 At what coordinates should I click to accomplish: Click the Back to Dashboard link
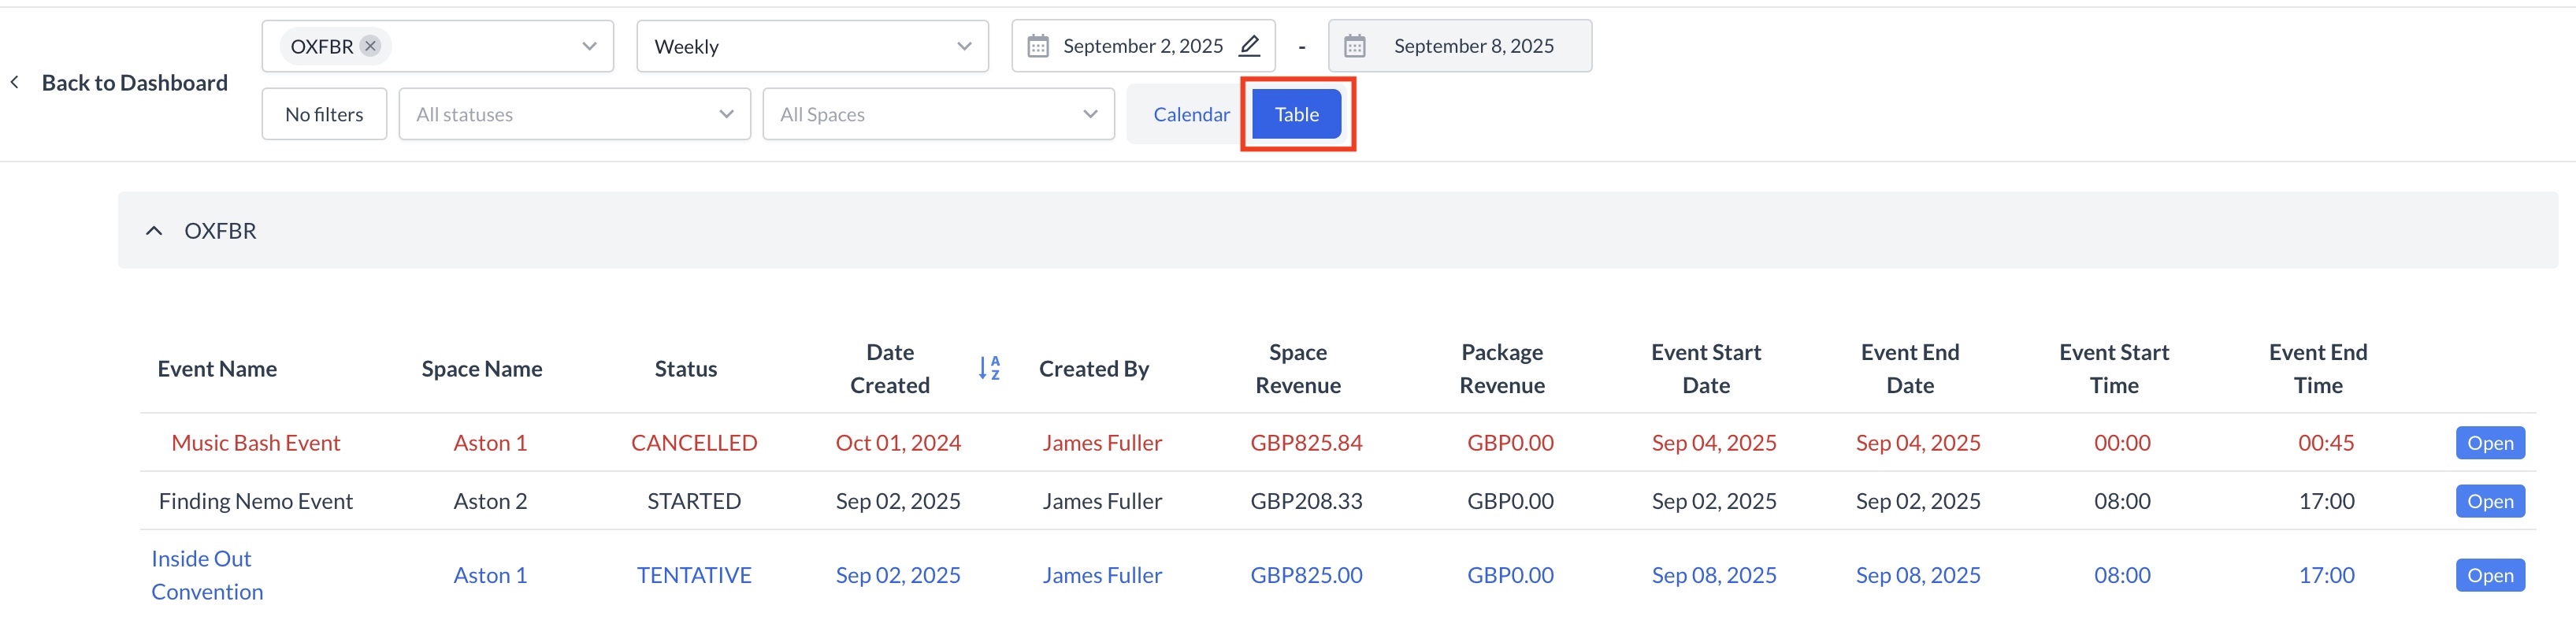point(134,83)
